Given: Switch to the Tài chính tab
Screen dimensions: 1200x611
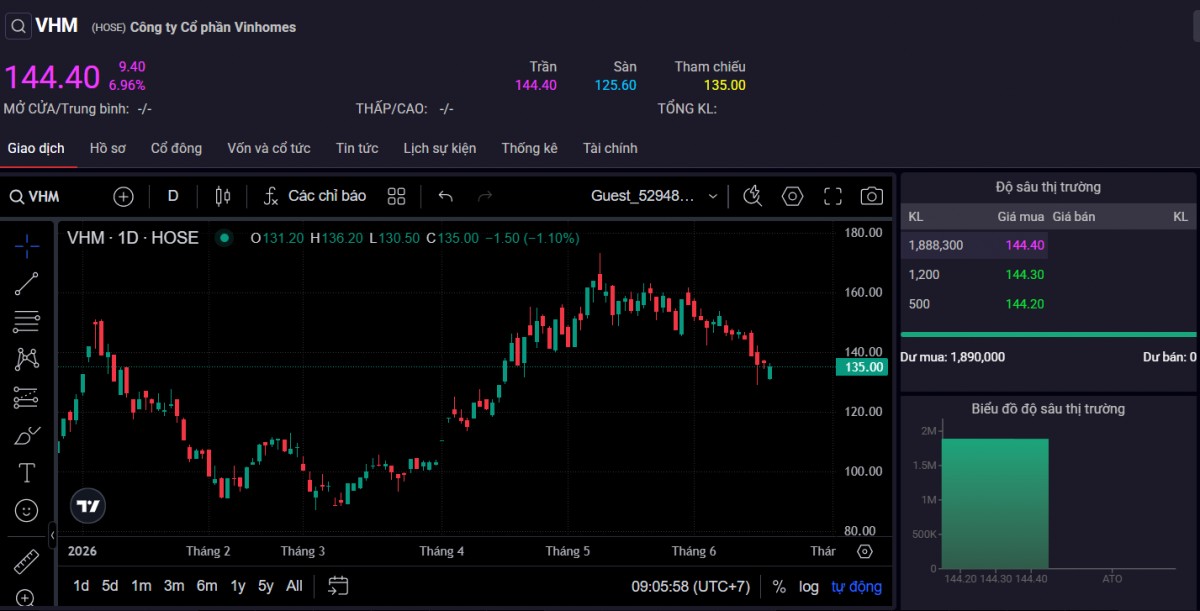Looking at the screenshot, I should pyautogui.click(x=610, y=148).
